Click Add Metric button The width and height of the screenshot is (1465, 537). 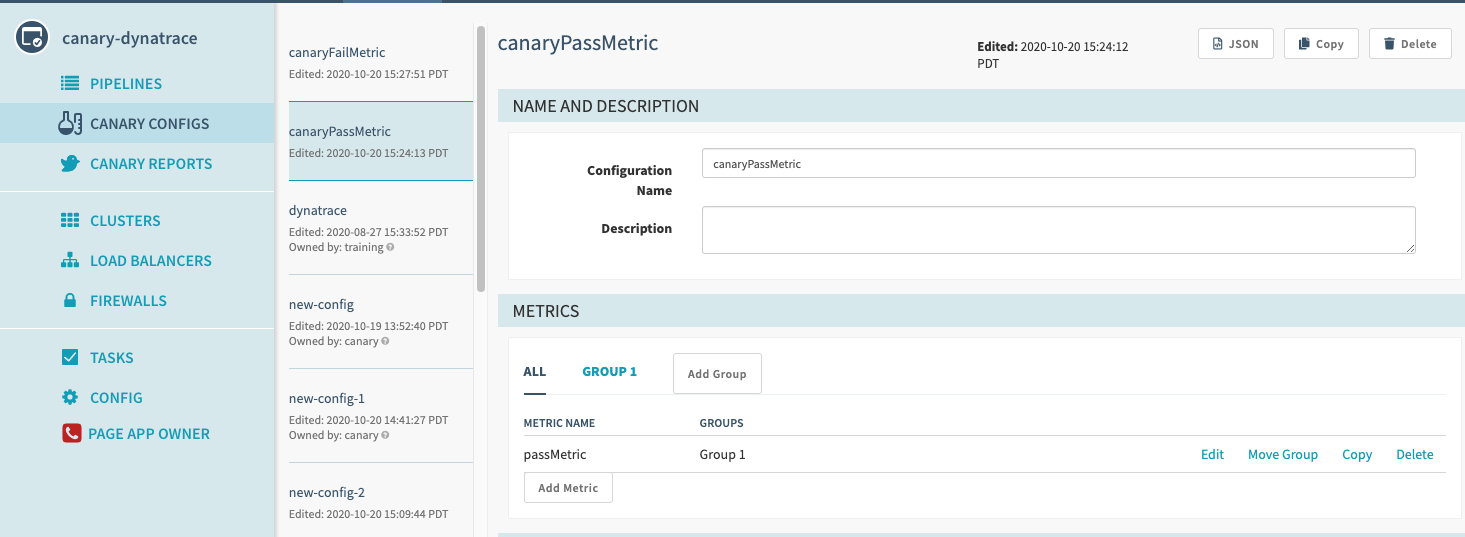tap(568, 488)
